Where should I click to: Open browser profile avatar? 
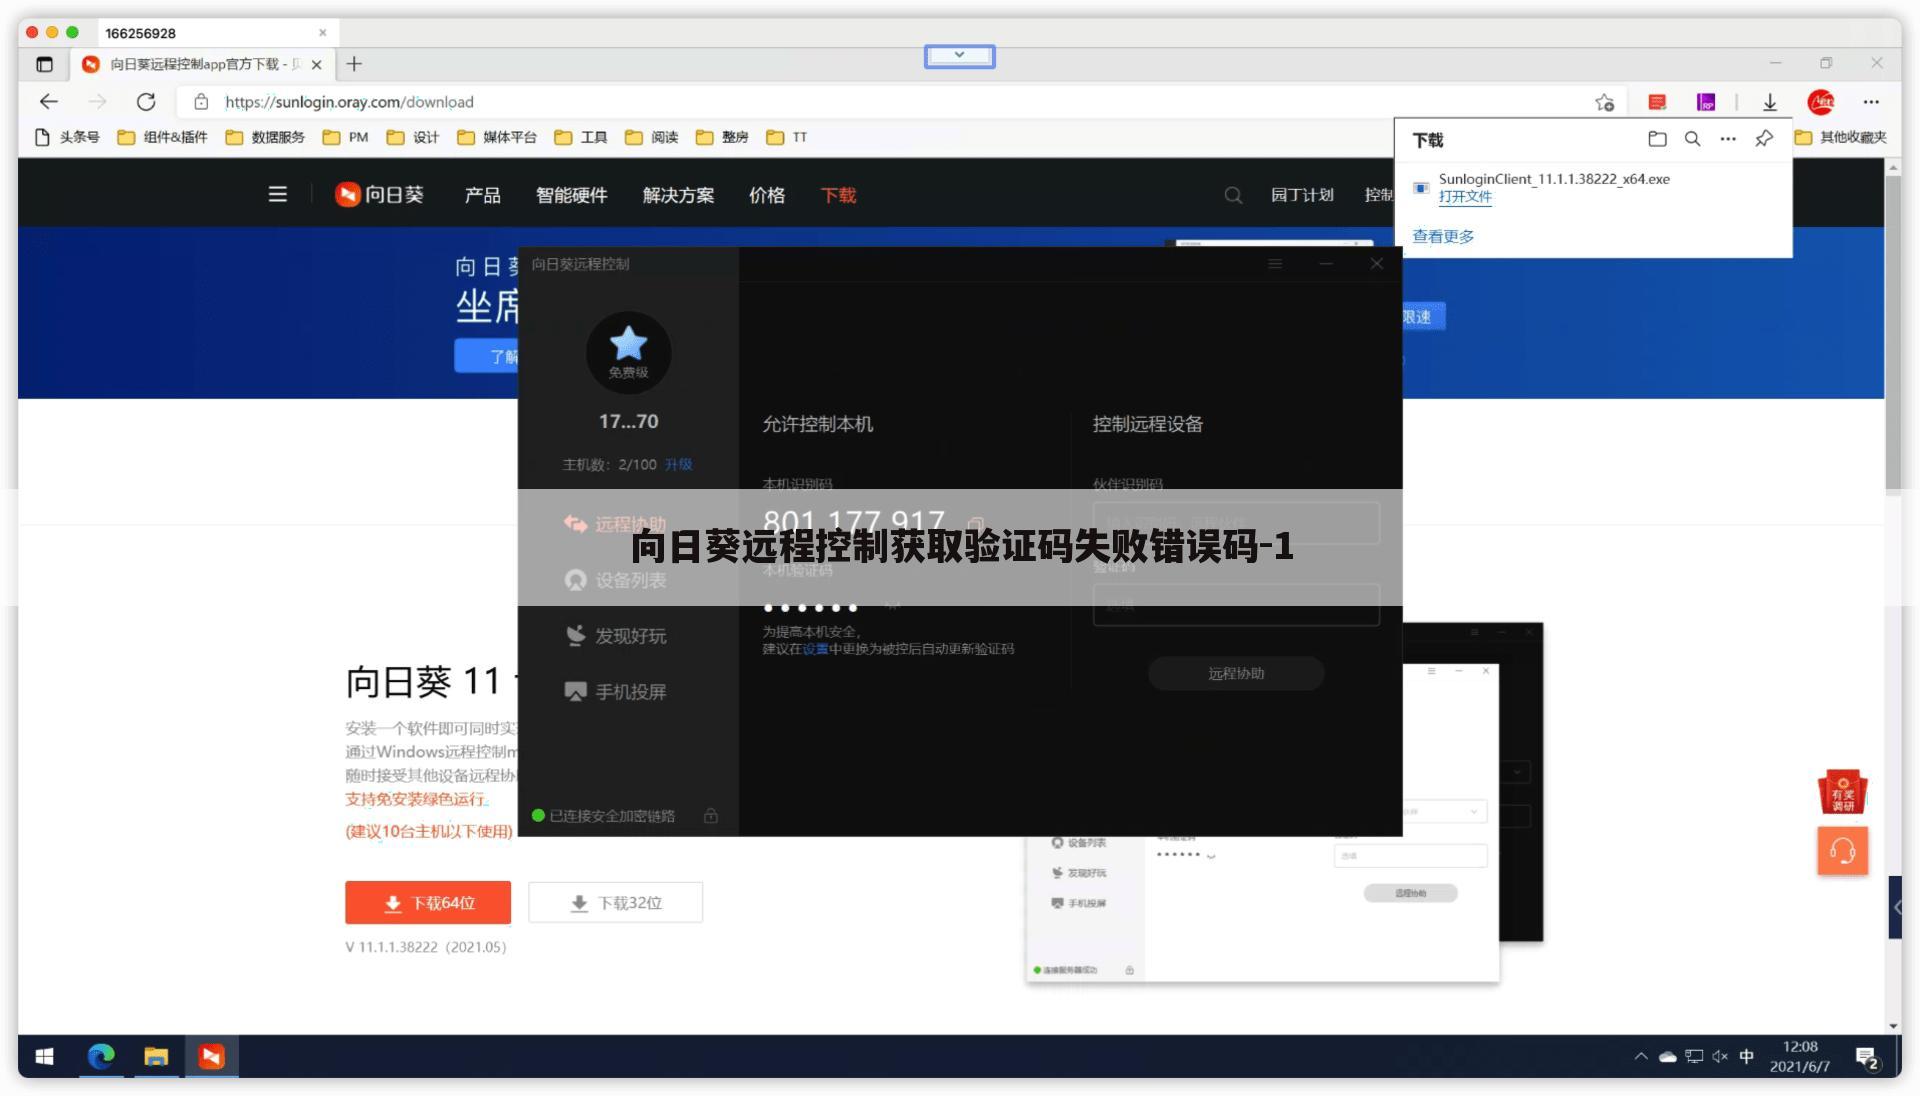pyautogui.click(x=1821, y=101)
